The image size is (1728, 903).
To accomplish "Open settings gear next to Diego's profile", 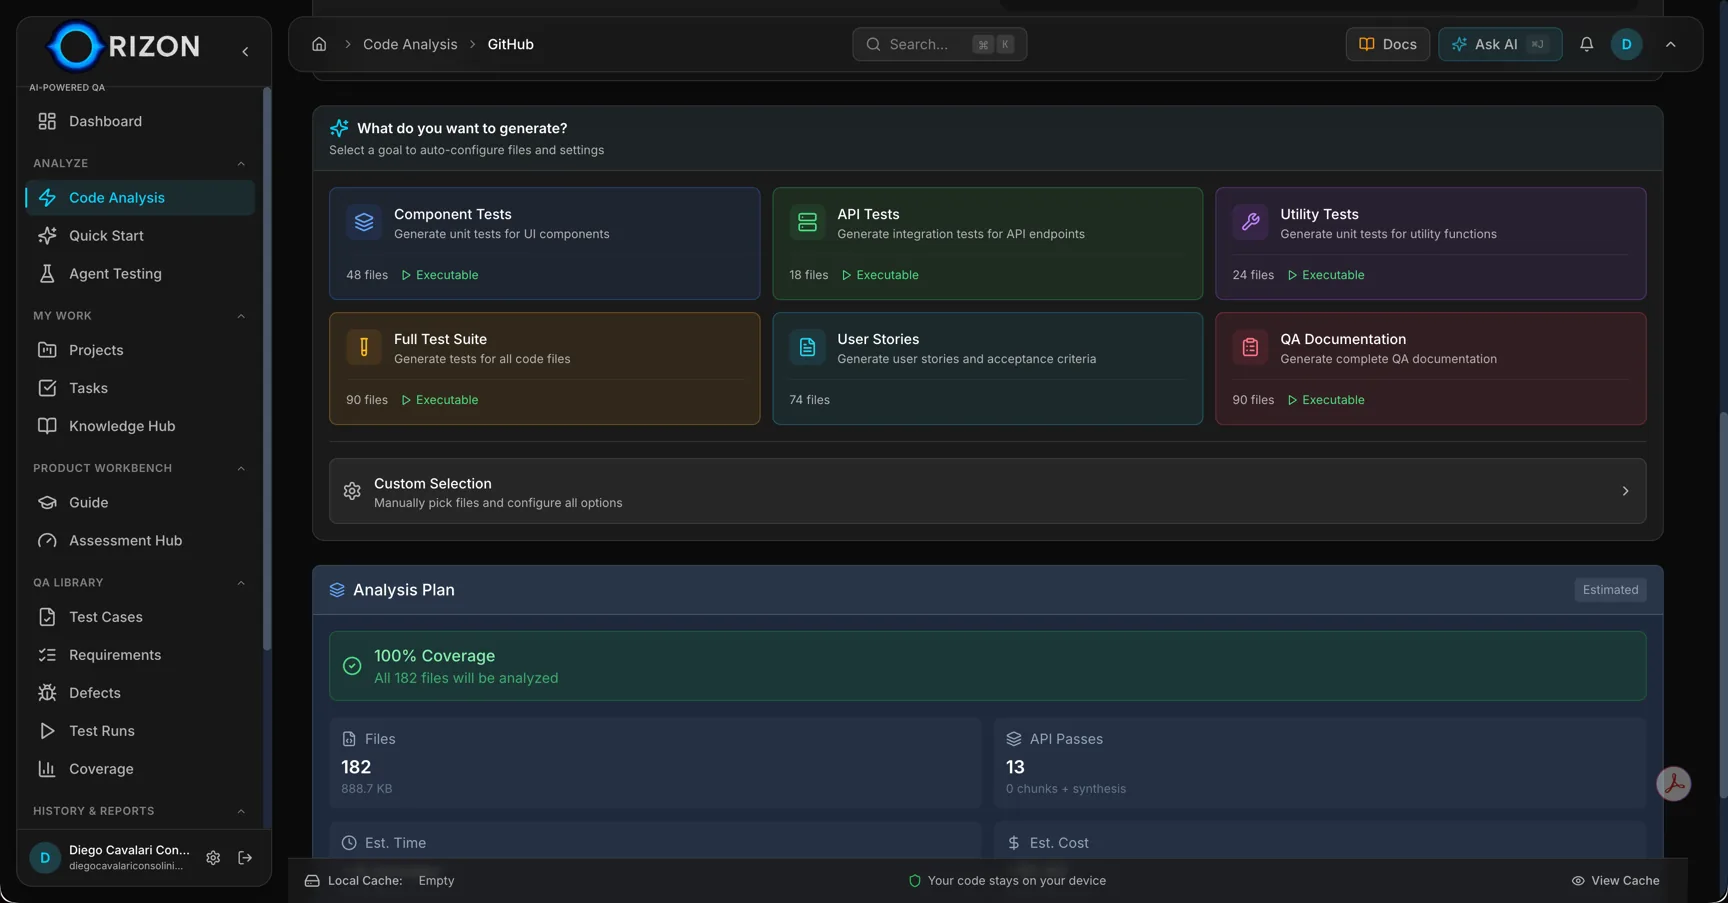I will pos(213,858).
